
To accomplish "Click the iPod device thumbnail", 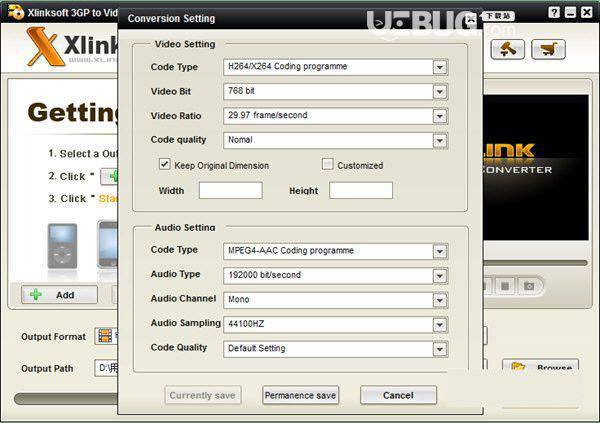I will coord(62,246).
